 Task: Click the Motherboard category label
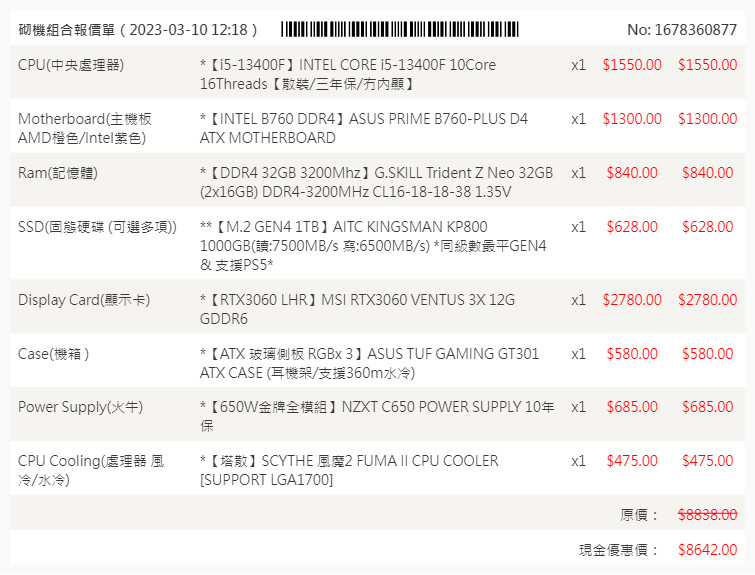[x=83, y=128]
